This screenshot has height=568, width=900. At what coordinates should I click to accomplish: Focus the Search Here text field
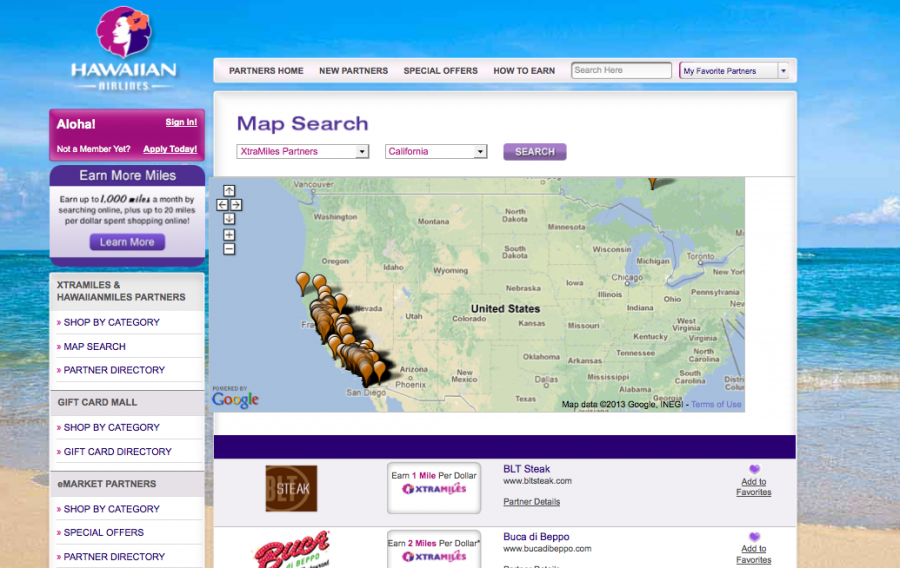point(621,71)
